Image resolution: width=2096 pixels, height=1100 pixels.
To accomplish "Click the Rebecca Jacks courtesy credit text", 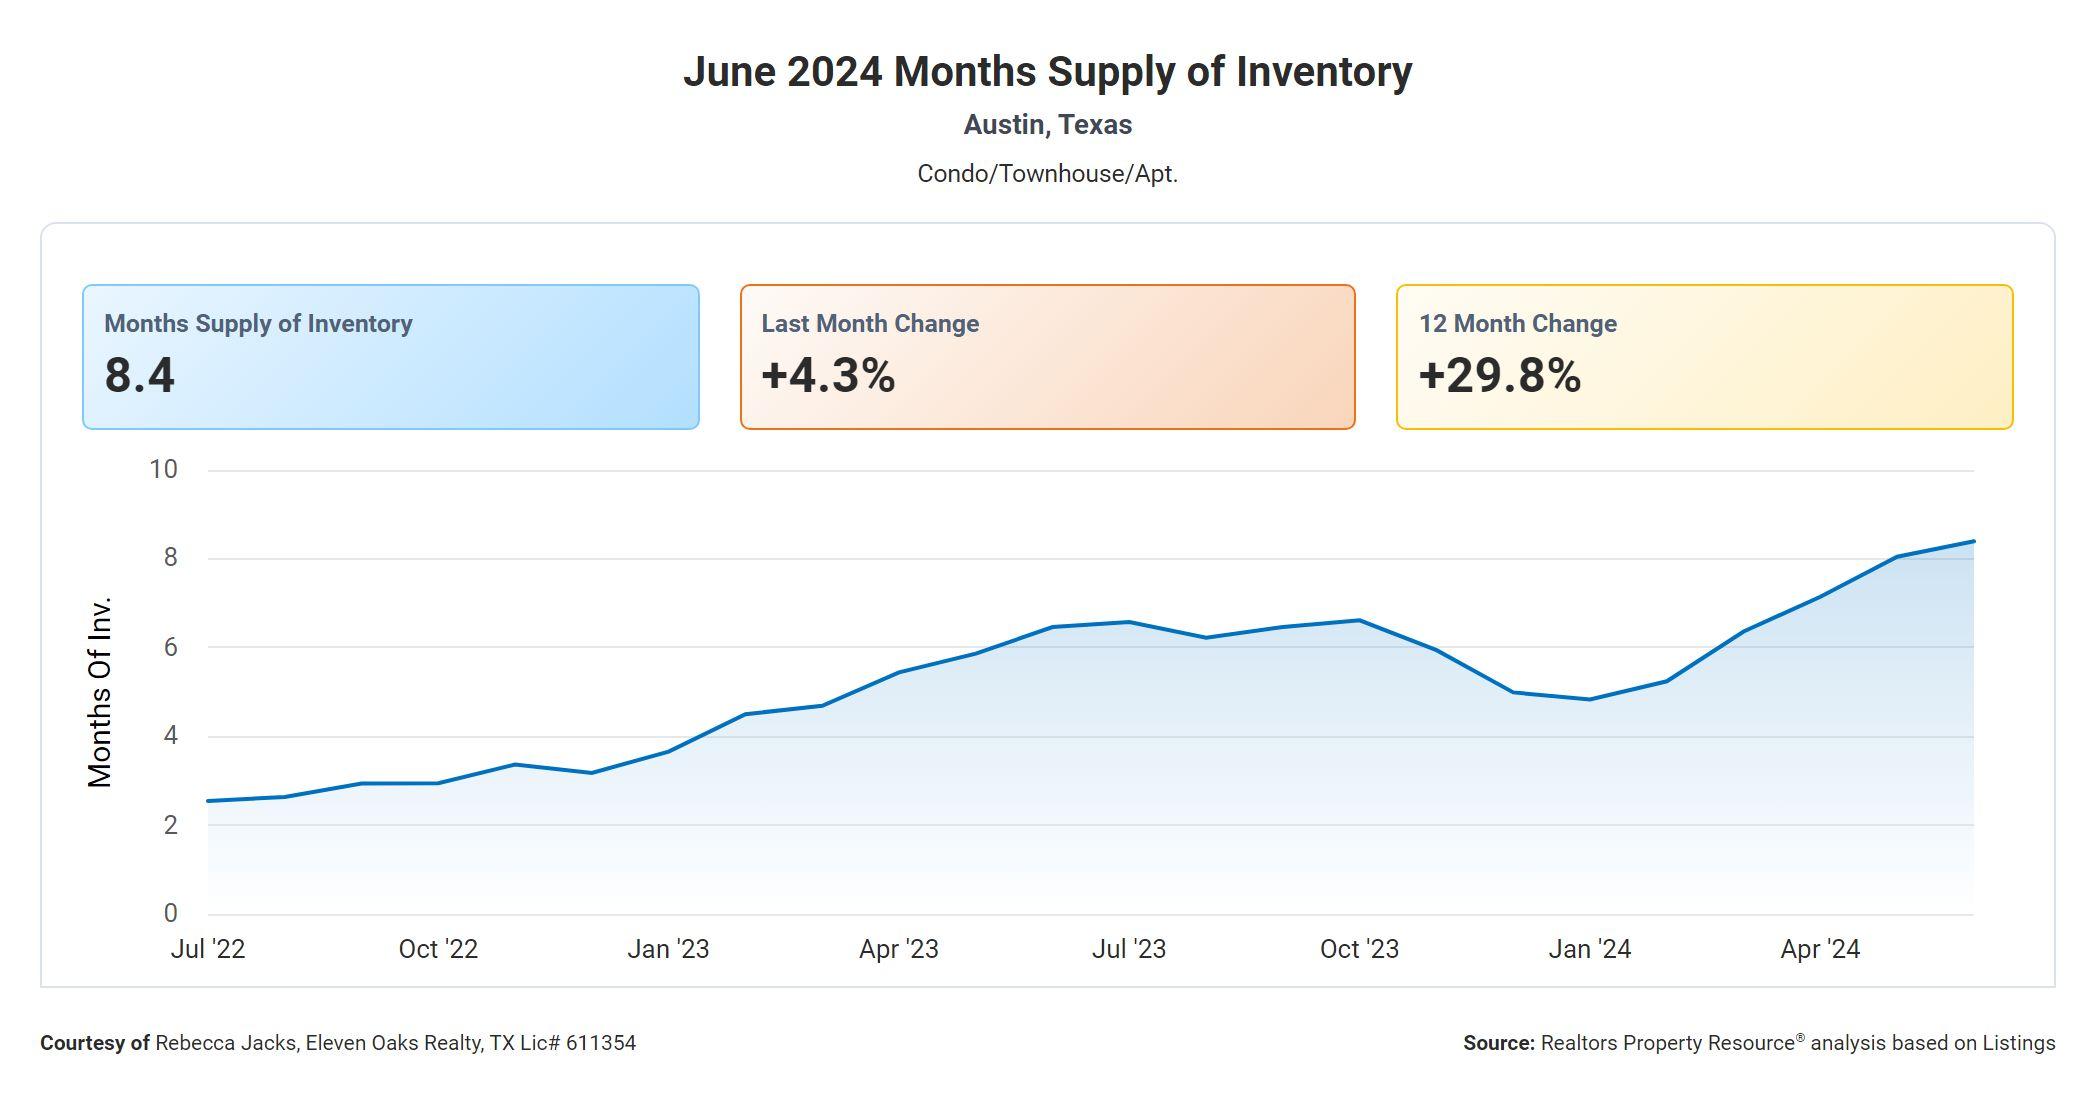I will pos(338,1043).
